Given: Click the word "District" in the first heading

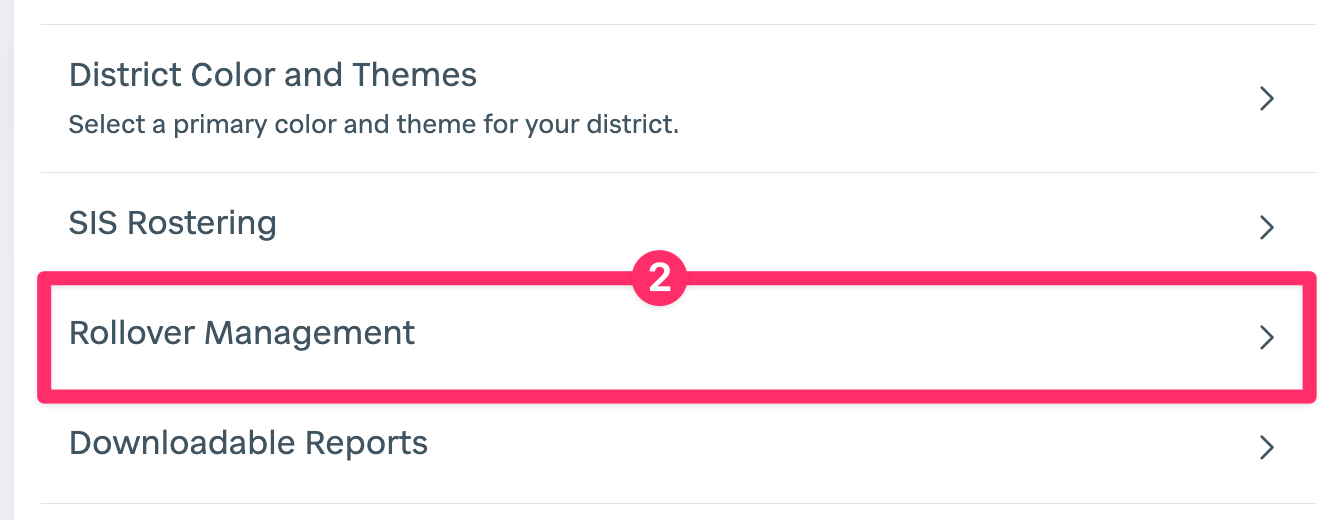Looking at the screenshot, I should click(x=120, y=75).
